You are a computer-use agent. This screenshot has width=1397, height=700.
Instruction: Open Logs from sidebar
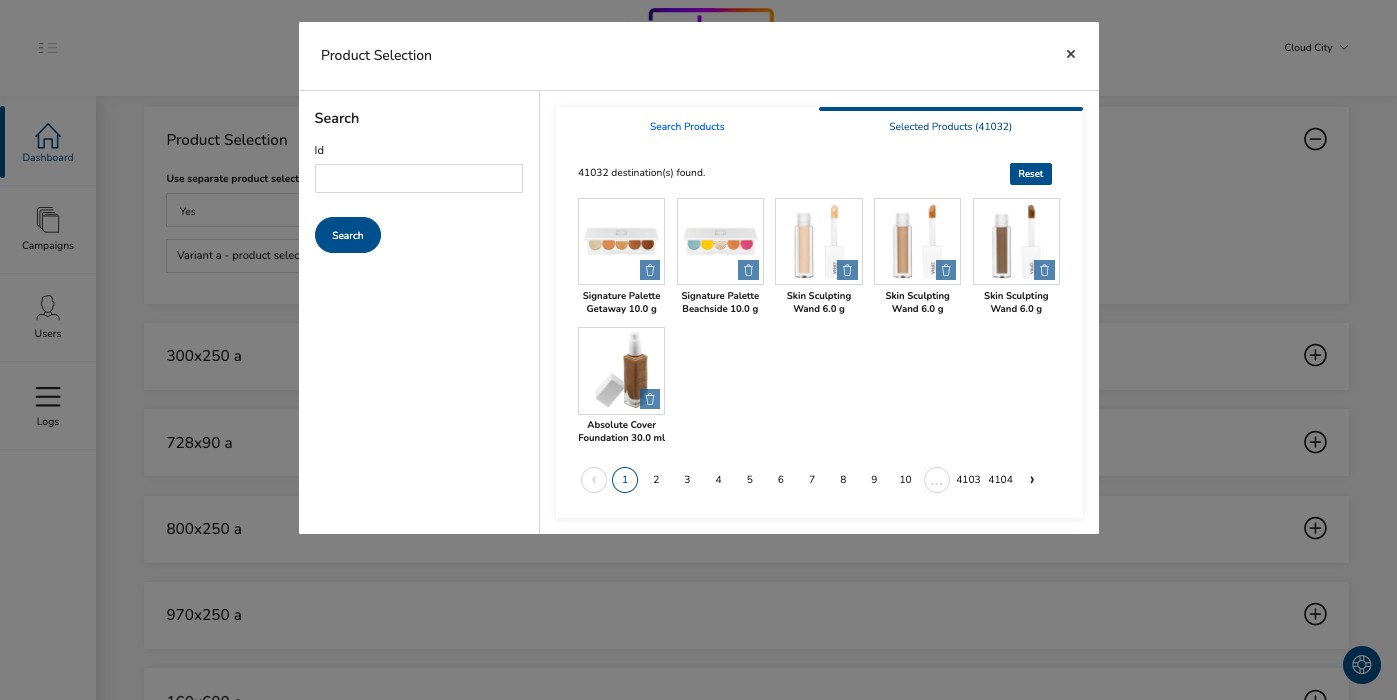pos(48,405)
